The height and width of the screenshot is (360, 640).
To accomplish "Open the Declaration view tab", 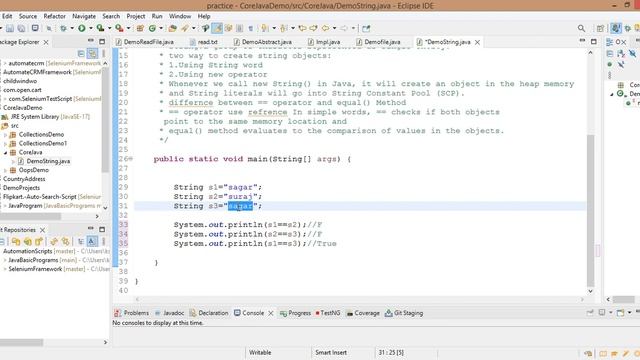I will coord(209,313).
